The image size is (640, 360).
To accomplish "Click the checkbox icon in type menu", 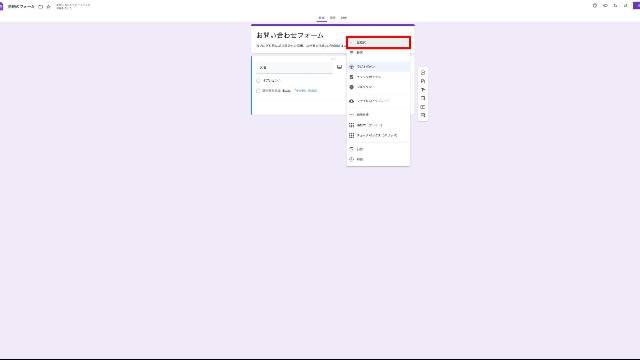I will click(x=351, y=77).
